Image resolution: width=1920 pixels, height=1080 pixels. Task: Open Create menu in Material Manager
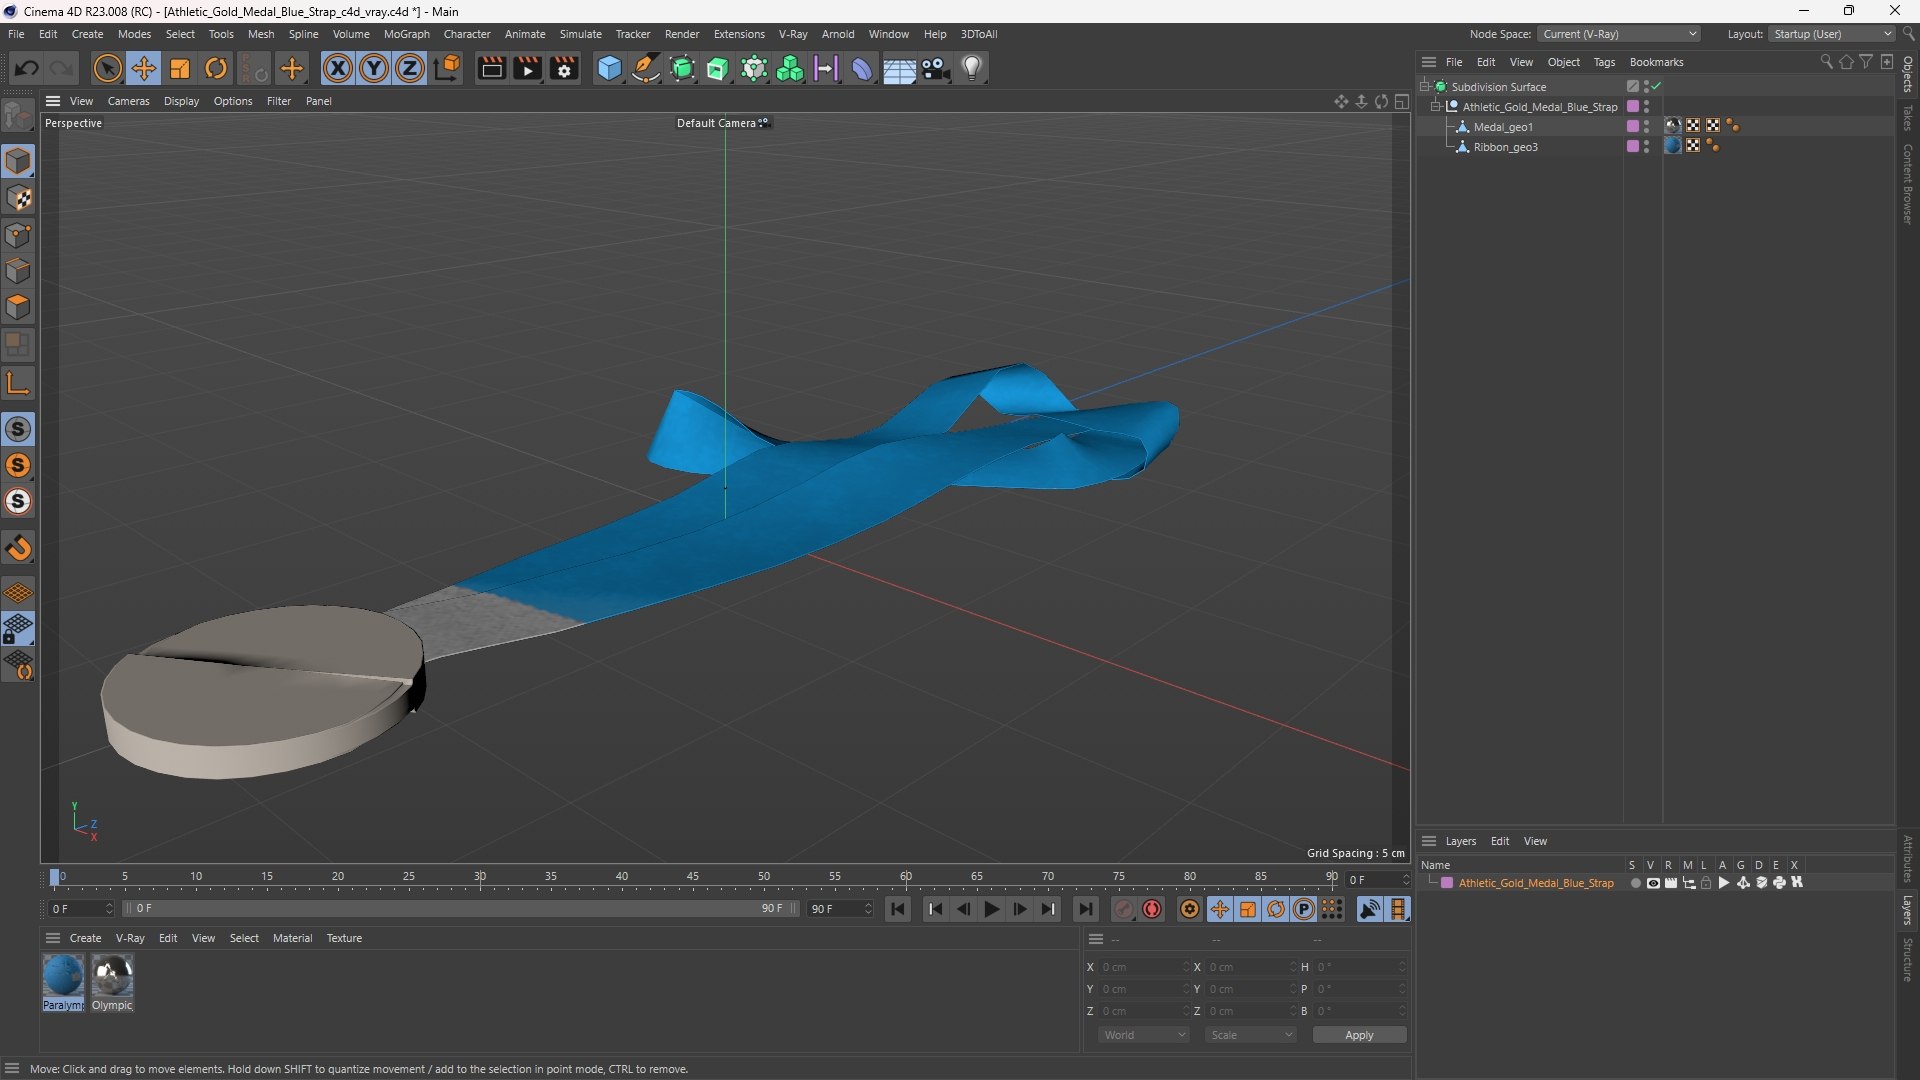(85, 938)
